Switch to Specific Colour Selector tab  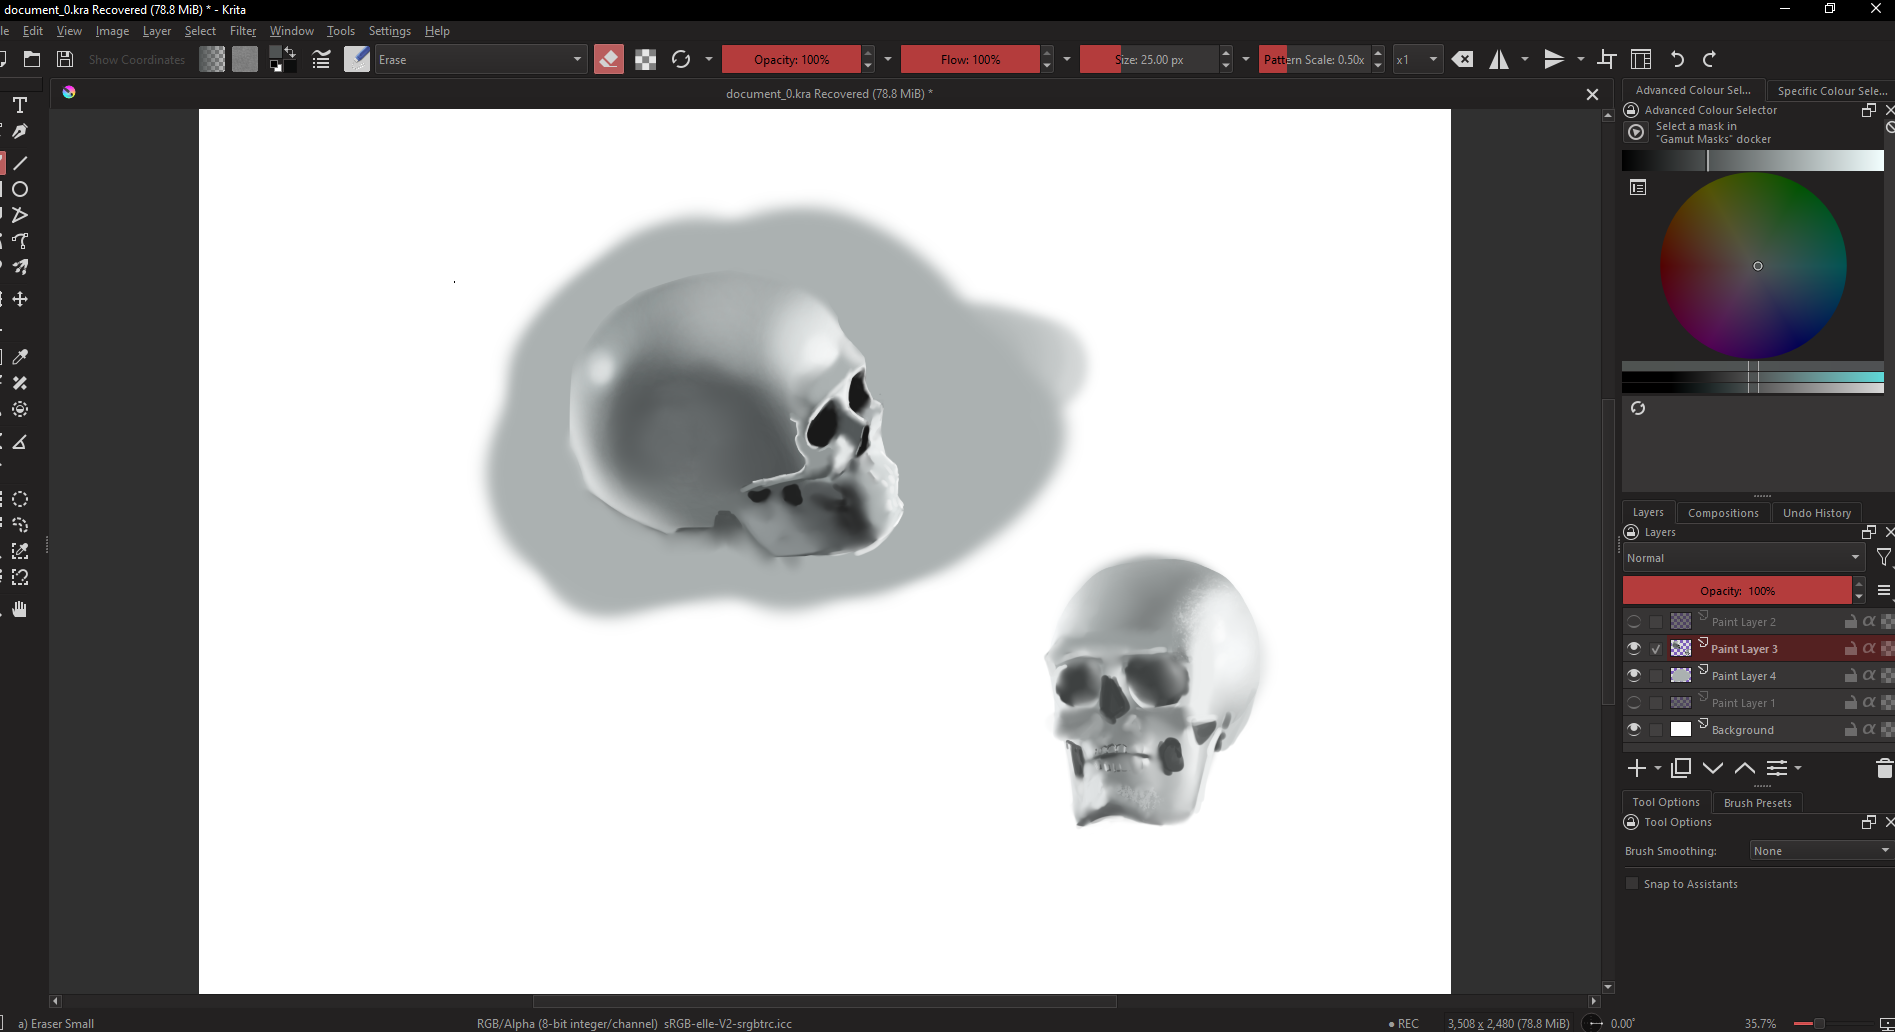tap(1831, 91)
